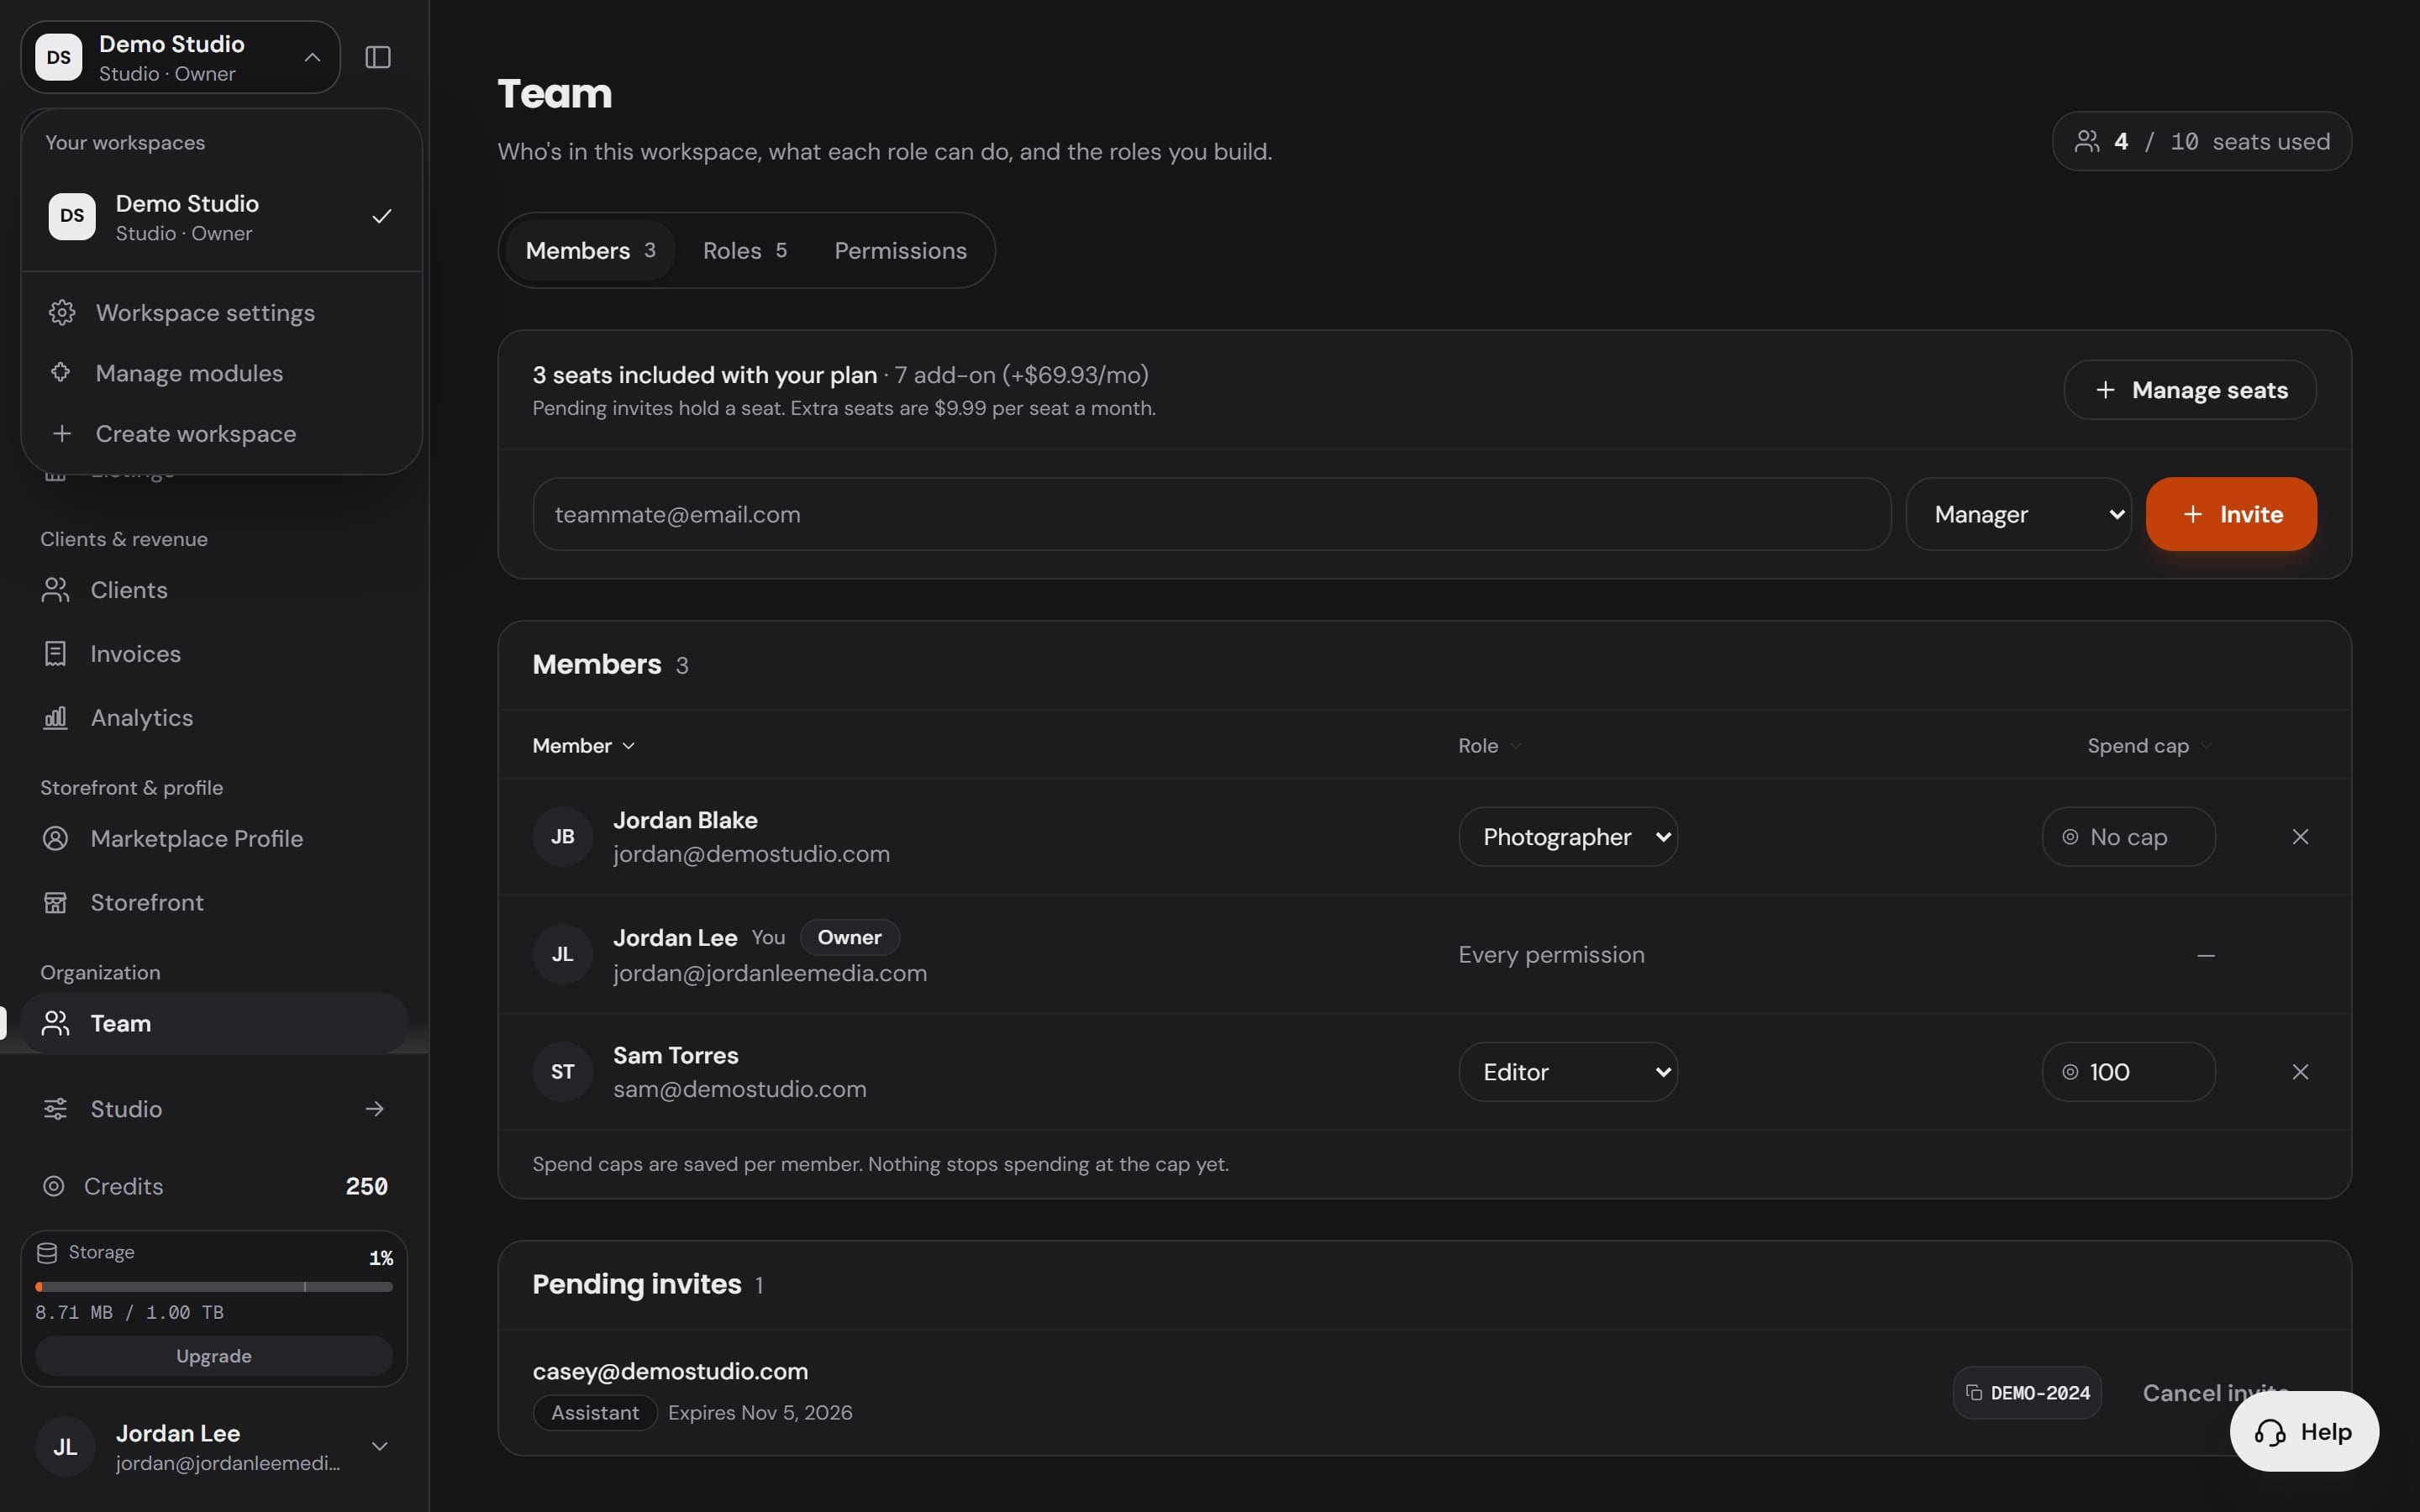The height and width of the screenshot is (1512, 2420).
Task: Sort table by Member column
Action: 584,746
